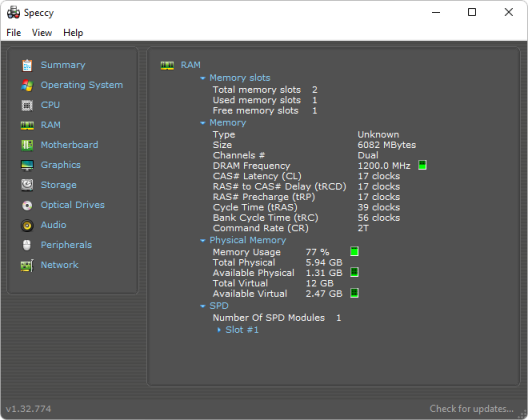Toggle the Memory Usage green indicator
The image size is (528, 420).
click(354, 252)
